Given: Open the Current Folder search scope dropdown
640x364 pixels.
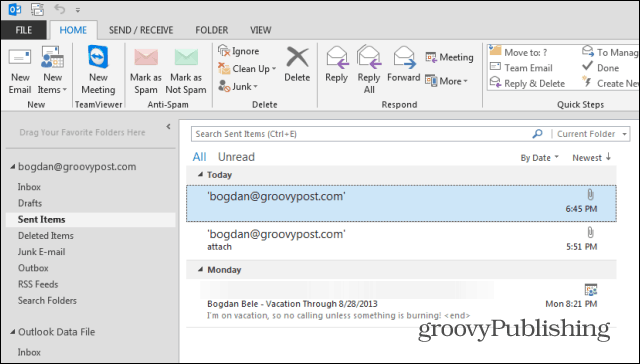Looking at the screenshot, I should click(591, 134).
